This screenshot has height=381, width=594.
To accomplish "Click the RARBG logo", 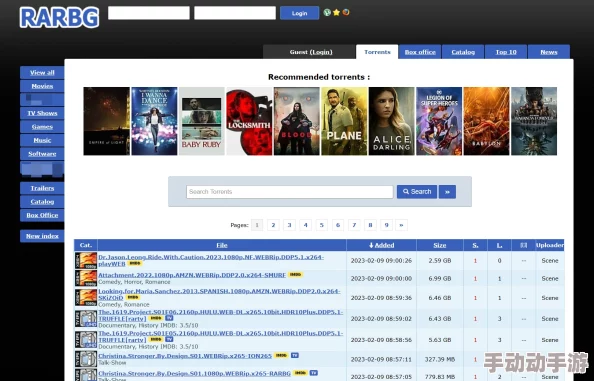I will [x=59, y=17].
